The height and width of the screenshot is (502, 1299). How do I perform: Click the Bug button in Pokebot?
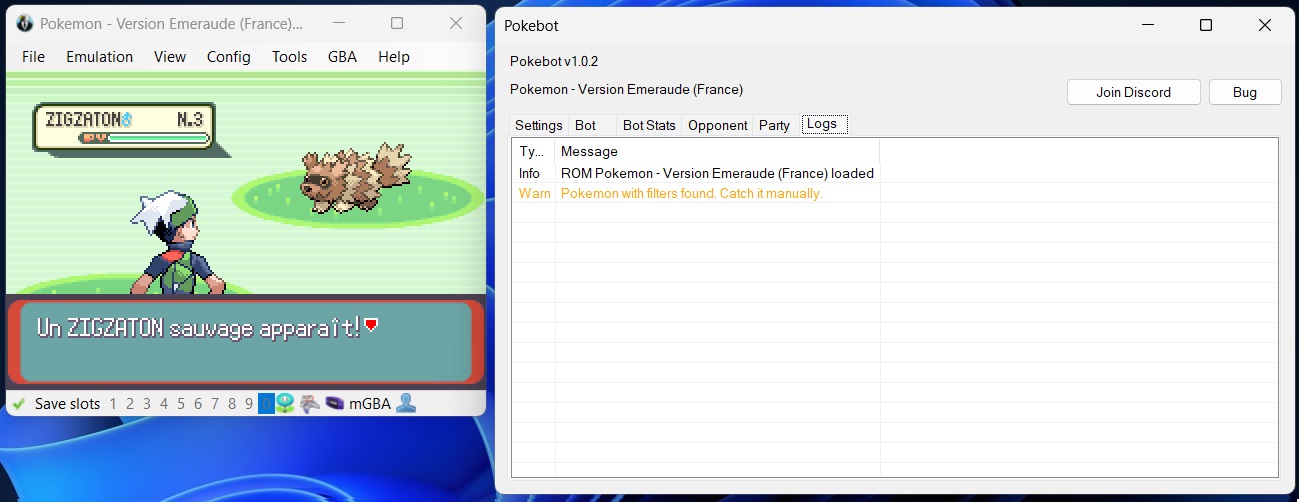pyautogui.click(x=1245, y=92)
